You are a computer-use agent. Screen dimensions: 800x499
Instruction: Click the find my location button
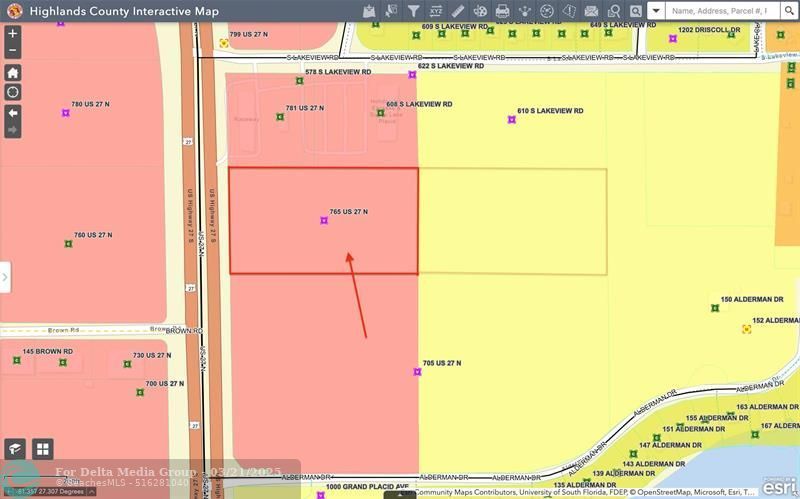tap(13, 92)
